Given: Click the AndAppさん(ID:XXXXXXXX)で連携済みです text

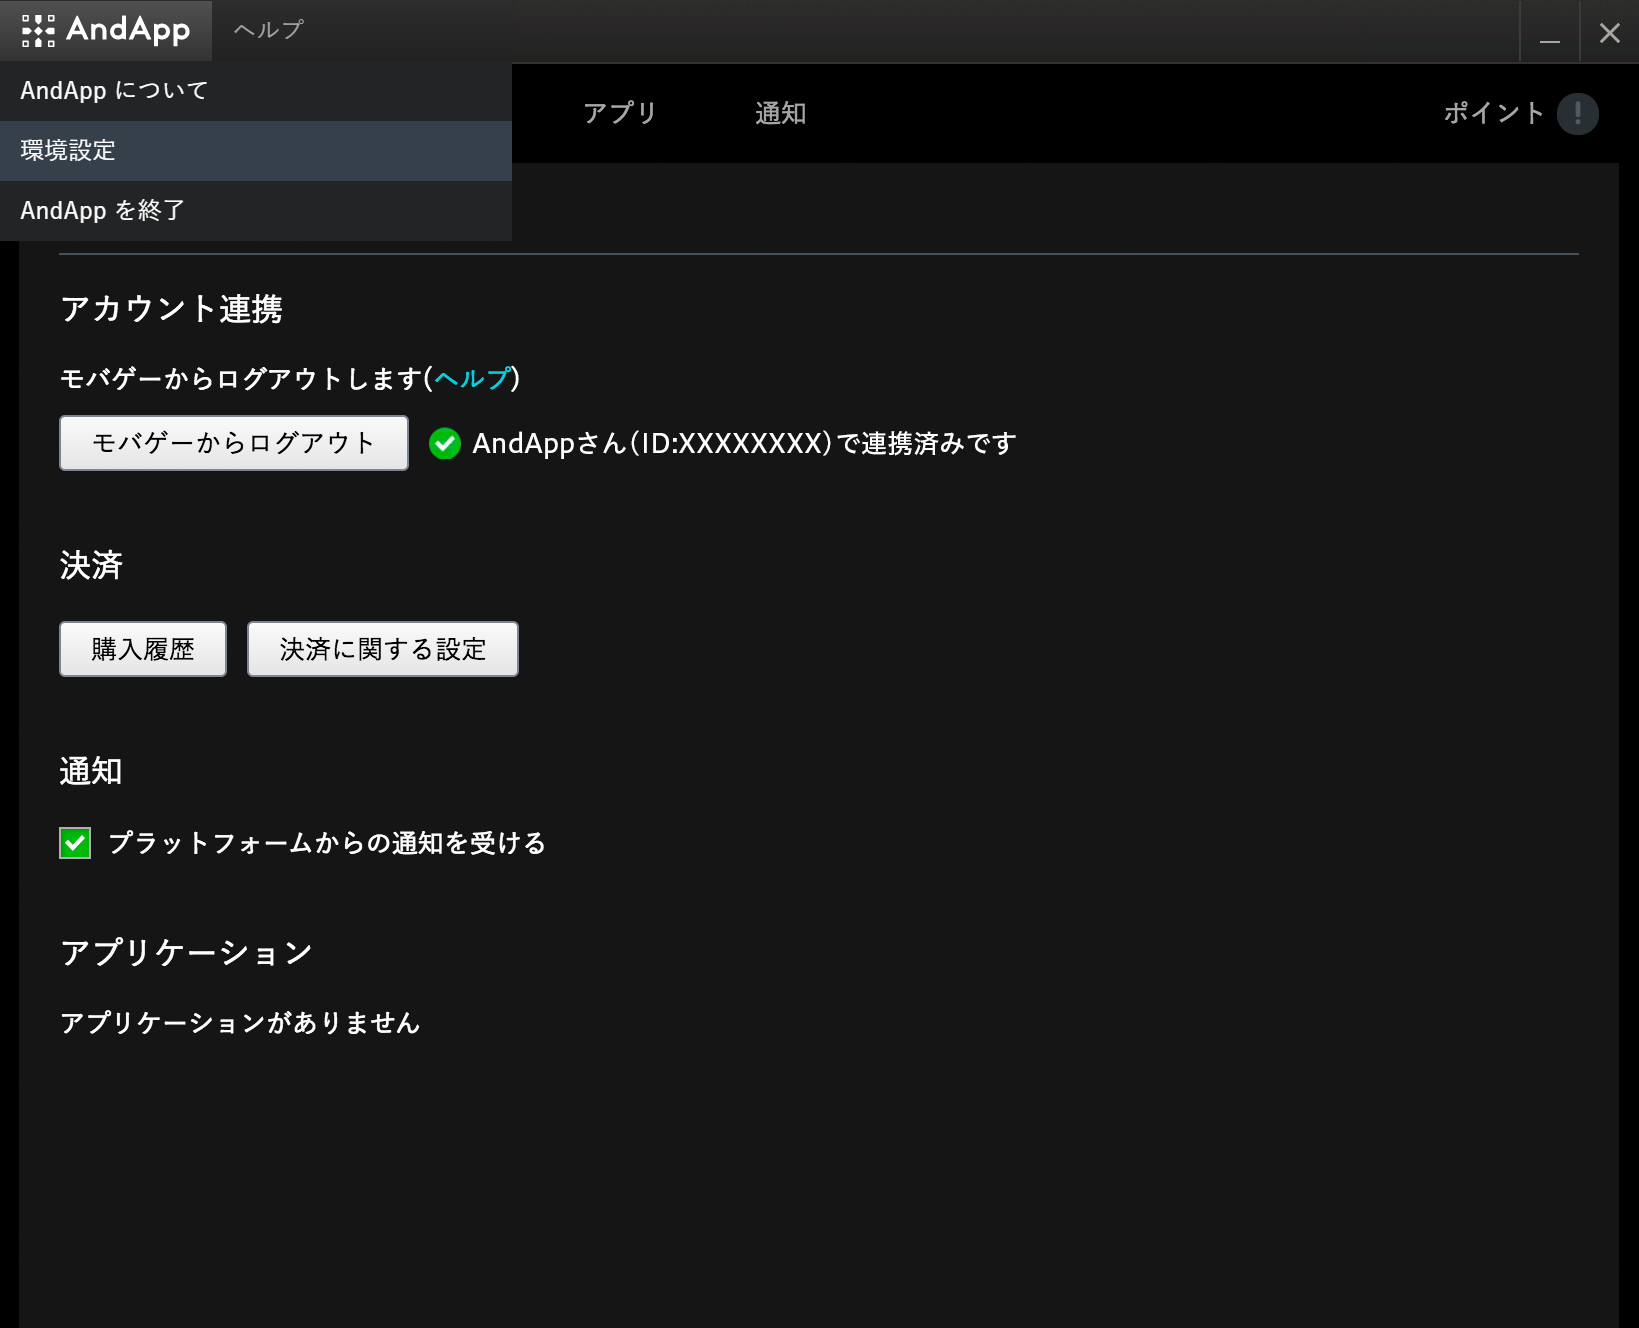Looking at the screenshot, I should (744, 443).
